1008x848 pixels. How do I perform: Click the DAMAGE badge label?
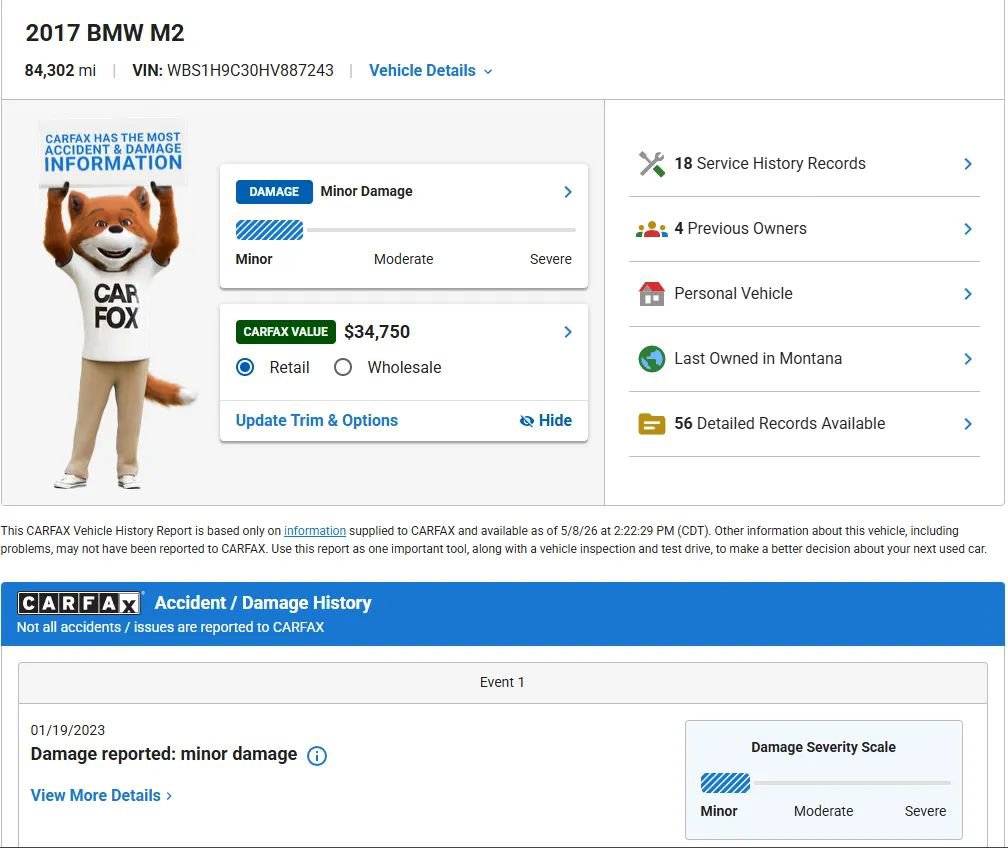click(274, 192)
